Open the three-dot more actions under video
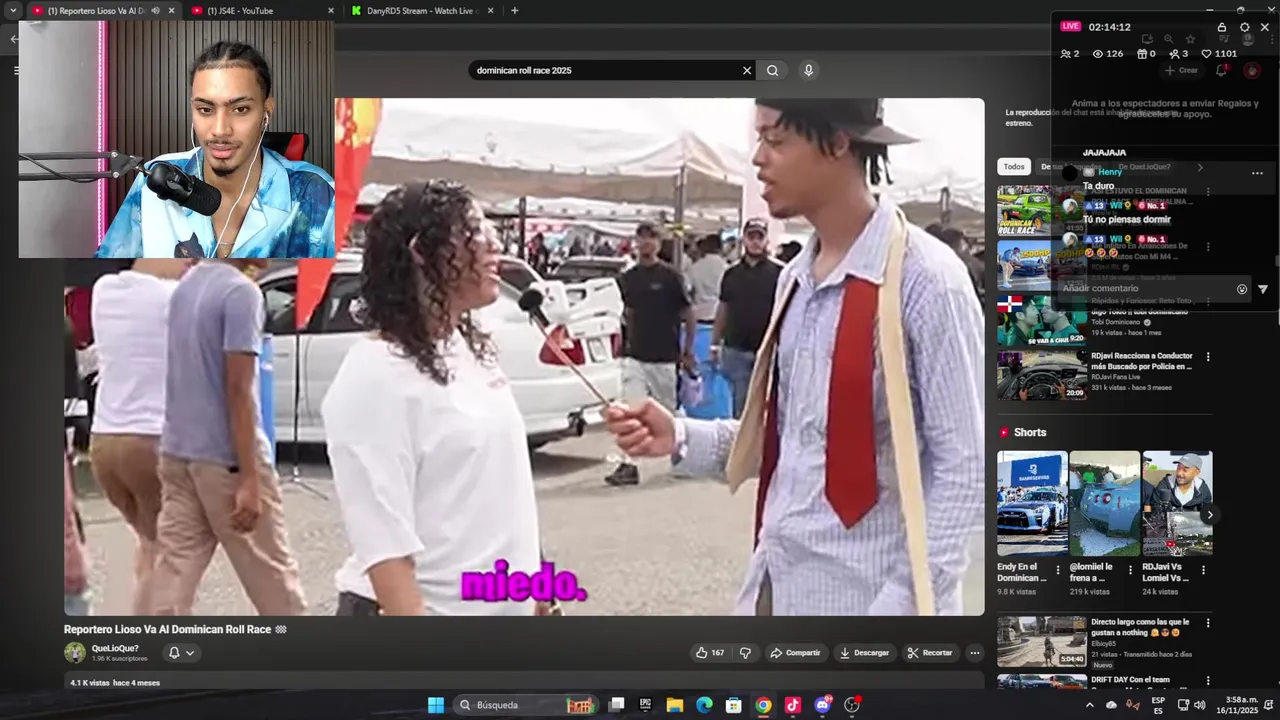 pyautogui.click(x=974, y=653)
